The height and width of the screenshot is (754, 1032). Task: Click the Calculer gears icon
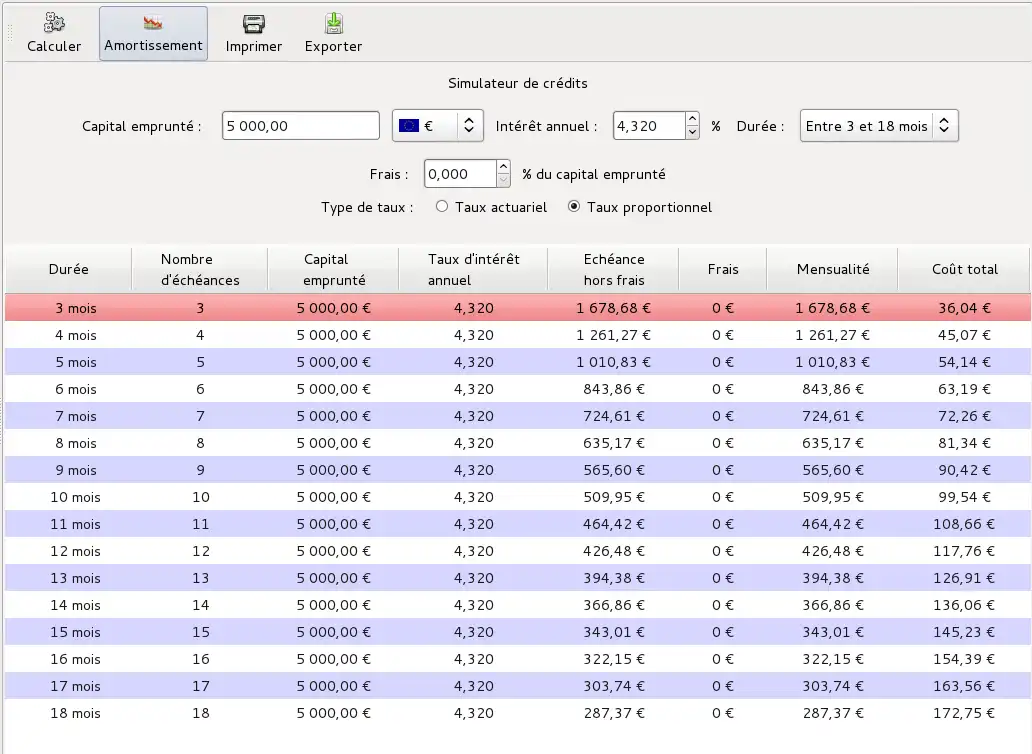point(54,24)
